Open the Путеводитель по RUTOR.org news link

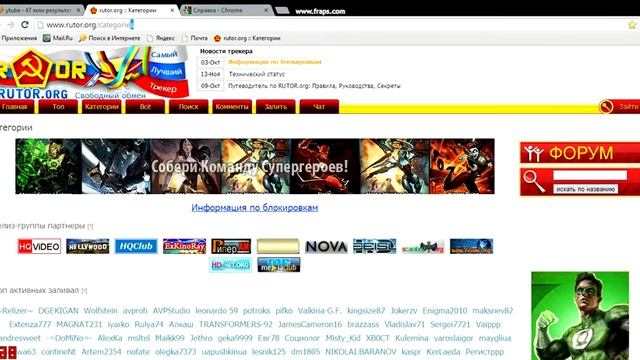[x=314, y=86]
